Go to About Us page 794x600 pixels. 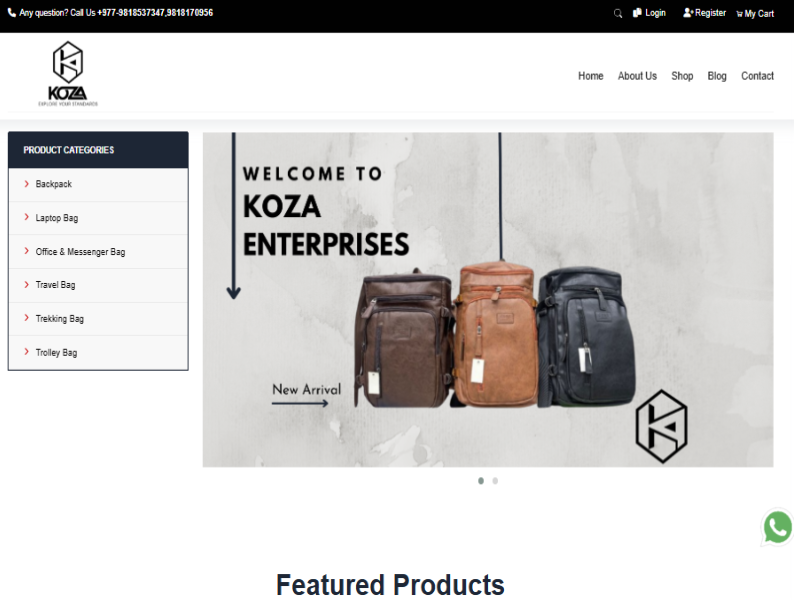[637, 76]
